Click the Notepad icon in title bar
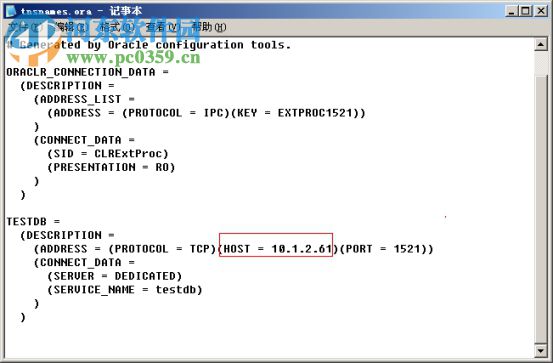This screenshot has height=363, width=554. click(x=11, y=11)
